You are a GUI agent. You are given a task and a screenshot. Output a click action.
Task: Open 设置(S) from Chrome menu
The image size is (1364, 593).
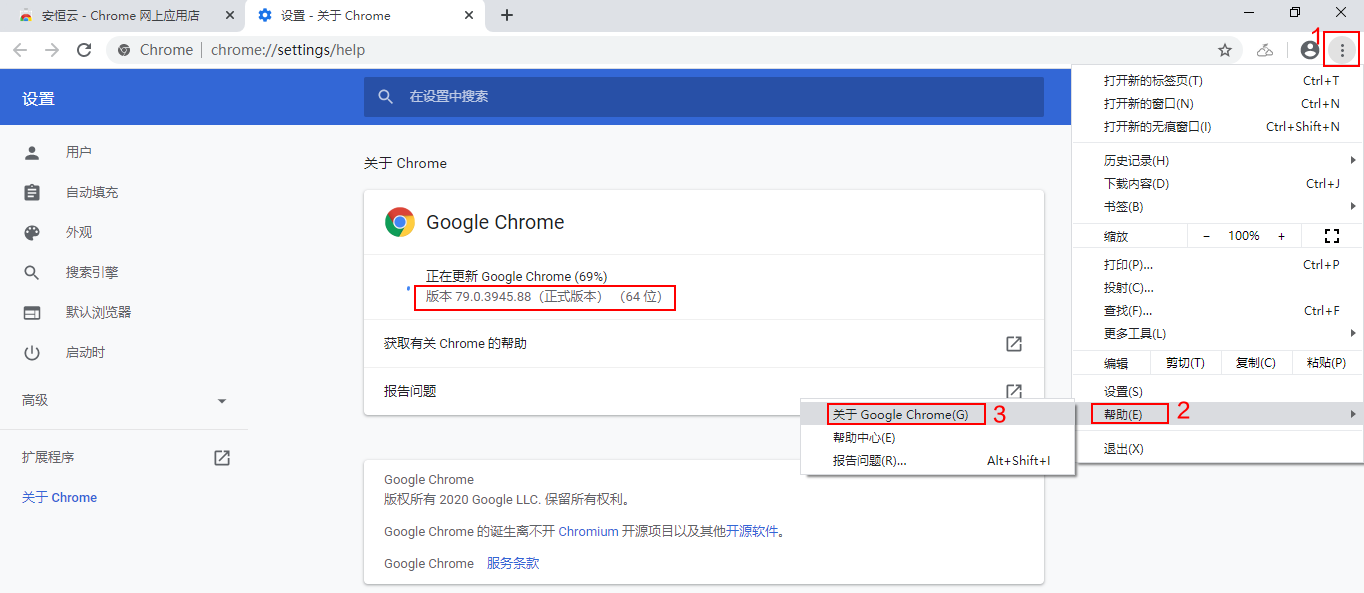click(x=1217, y=391)
